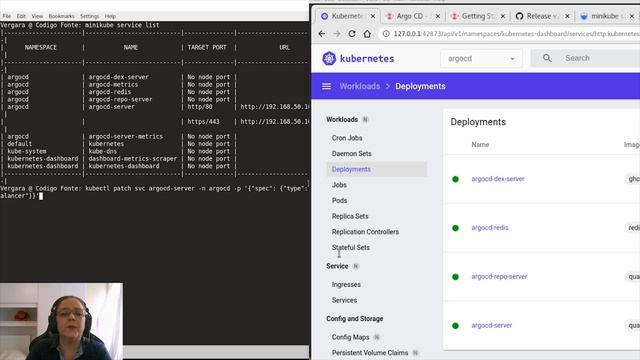
Task: Click 'https/443' target port in terminal
Action: click(x=203, y=122)
